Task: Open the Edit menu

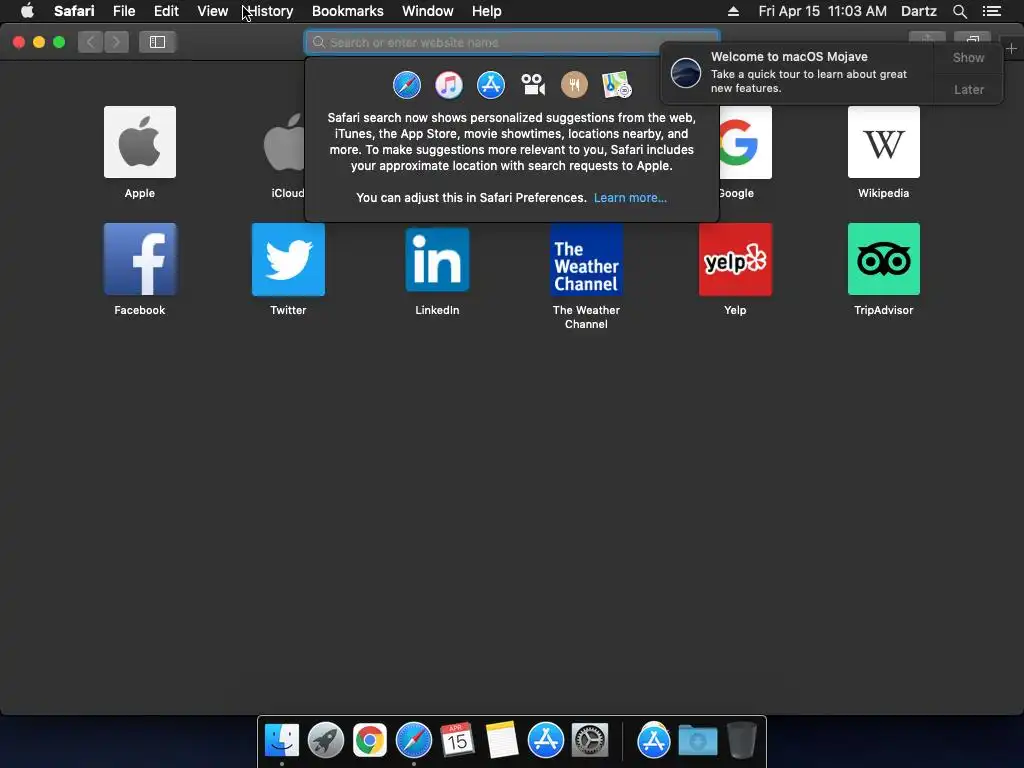Action: (x=166, y=11)
